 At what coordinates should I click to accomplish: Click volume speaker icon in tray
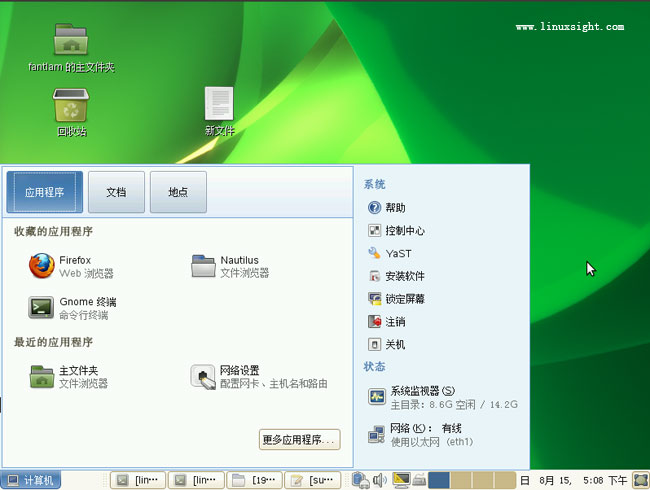380,481
